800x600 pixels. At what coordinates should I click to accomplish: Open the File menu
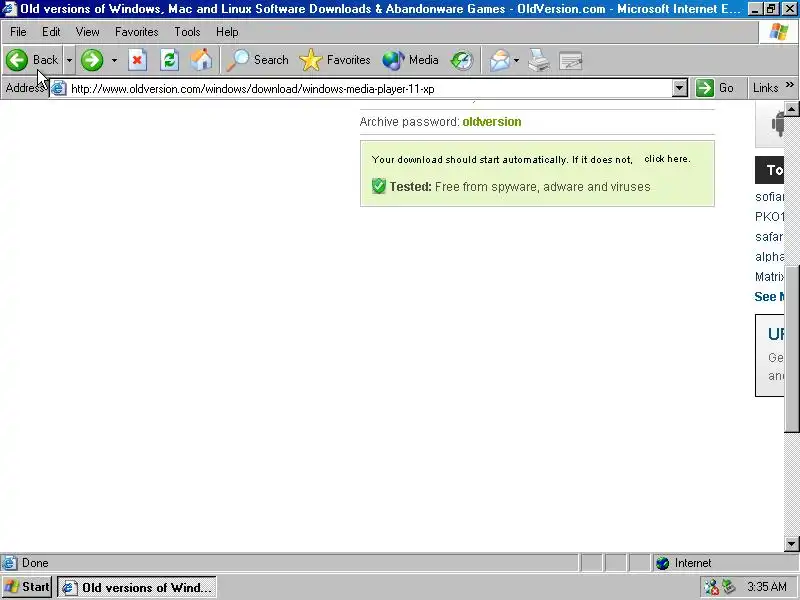point(18,32)
